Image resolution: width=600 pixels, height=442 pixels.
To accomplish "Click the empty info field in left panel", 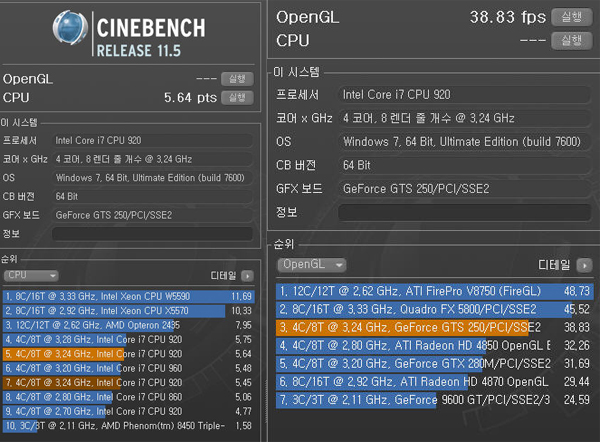I will [x=153, y=234].
